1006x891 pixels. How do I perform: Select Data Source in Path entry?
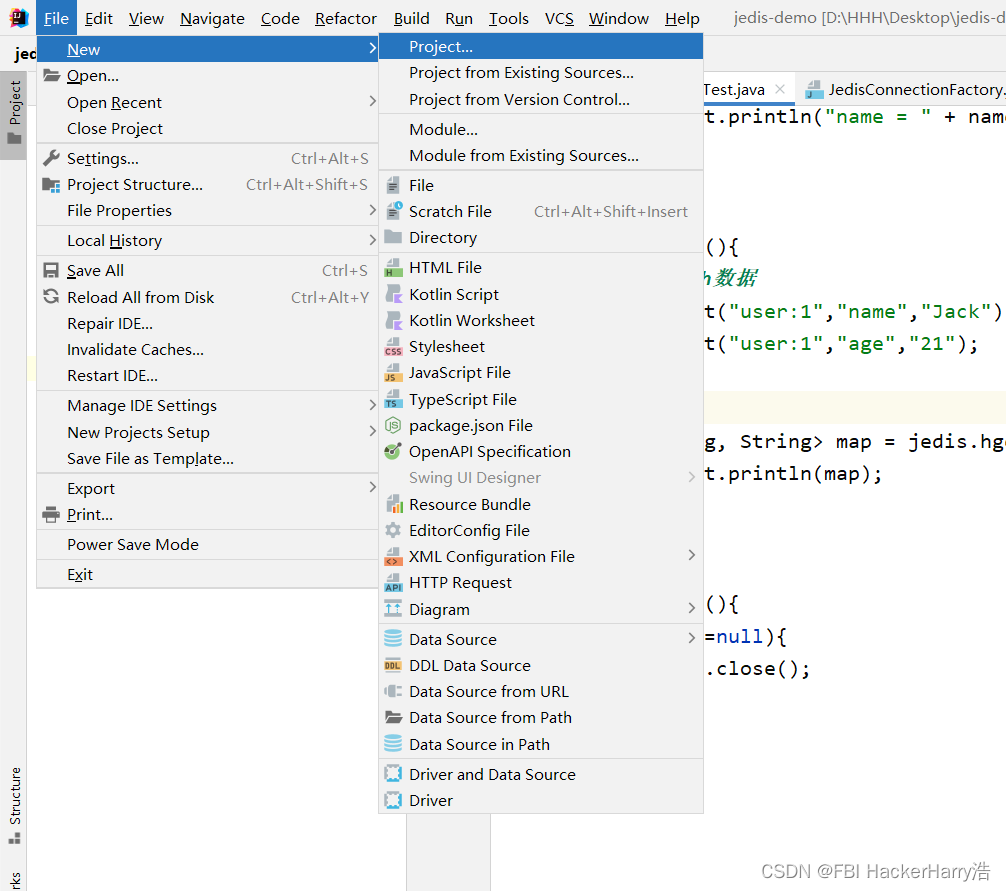tap(540, 744)
